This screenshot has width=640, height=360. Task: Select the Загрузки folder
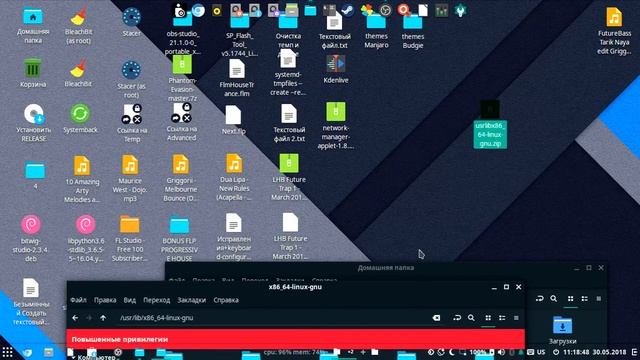(562, 330)
